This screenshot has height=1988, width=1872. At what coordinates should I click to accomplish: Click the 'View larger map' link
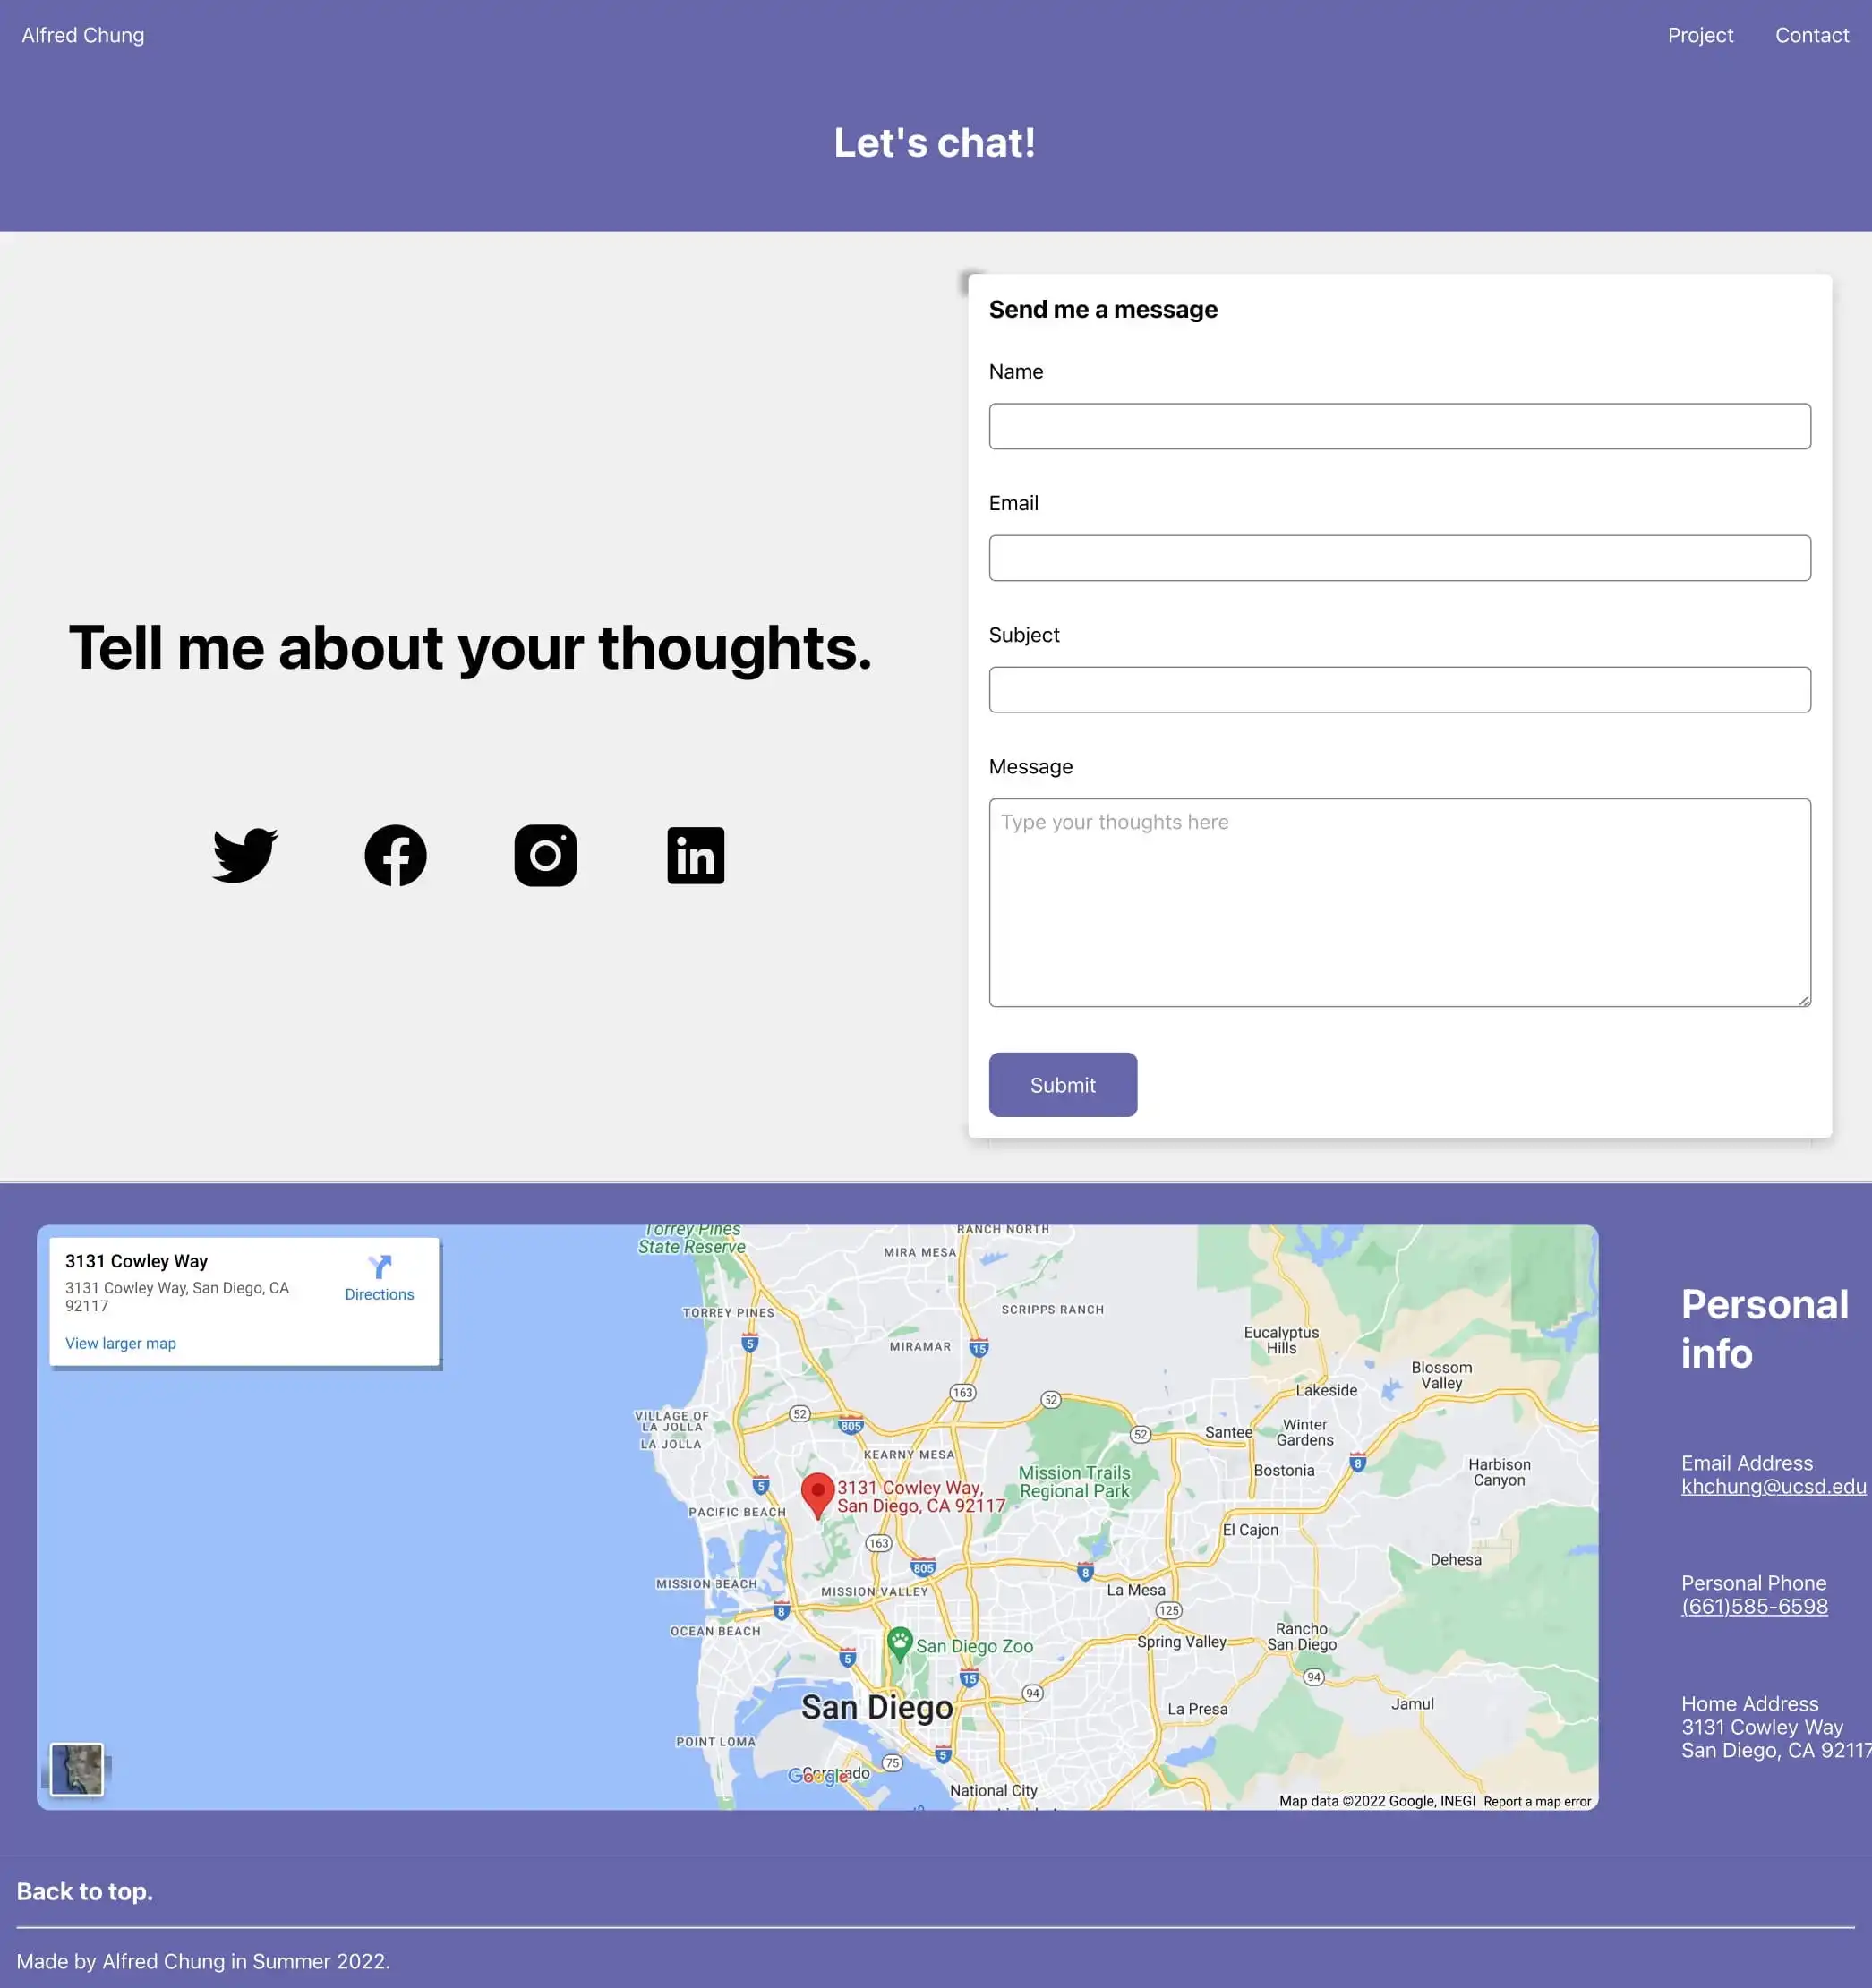pos(120,1343)
